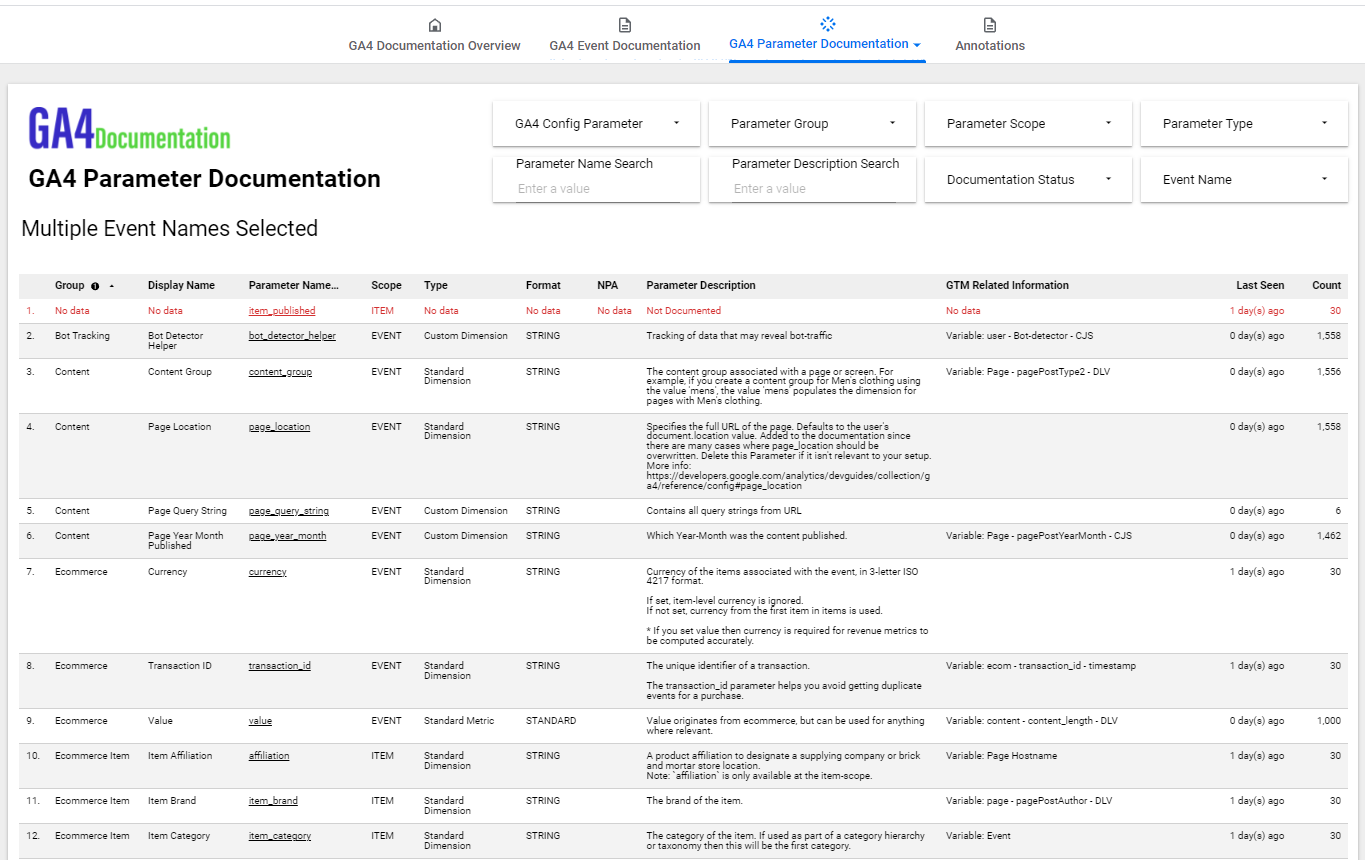Viewport: 1365px width, 860px height.
Task: Click the icon above GA4 Parameter Documentation tab
Action: pyautogui.click(x=827, y=23)
